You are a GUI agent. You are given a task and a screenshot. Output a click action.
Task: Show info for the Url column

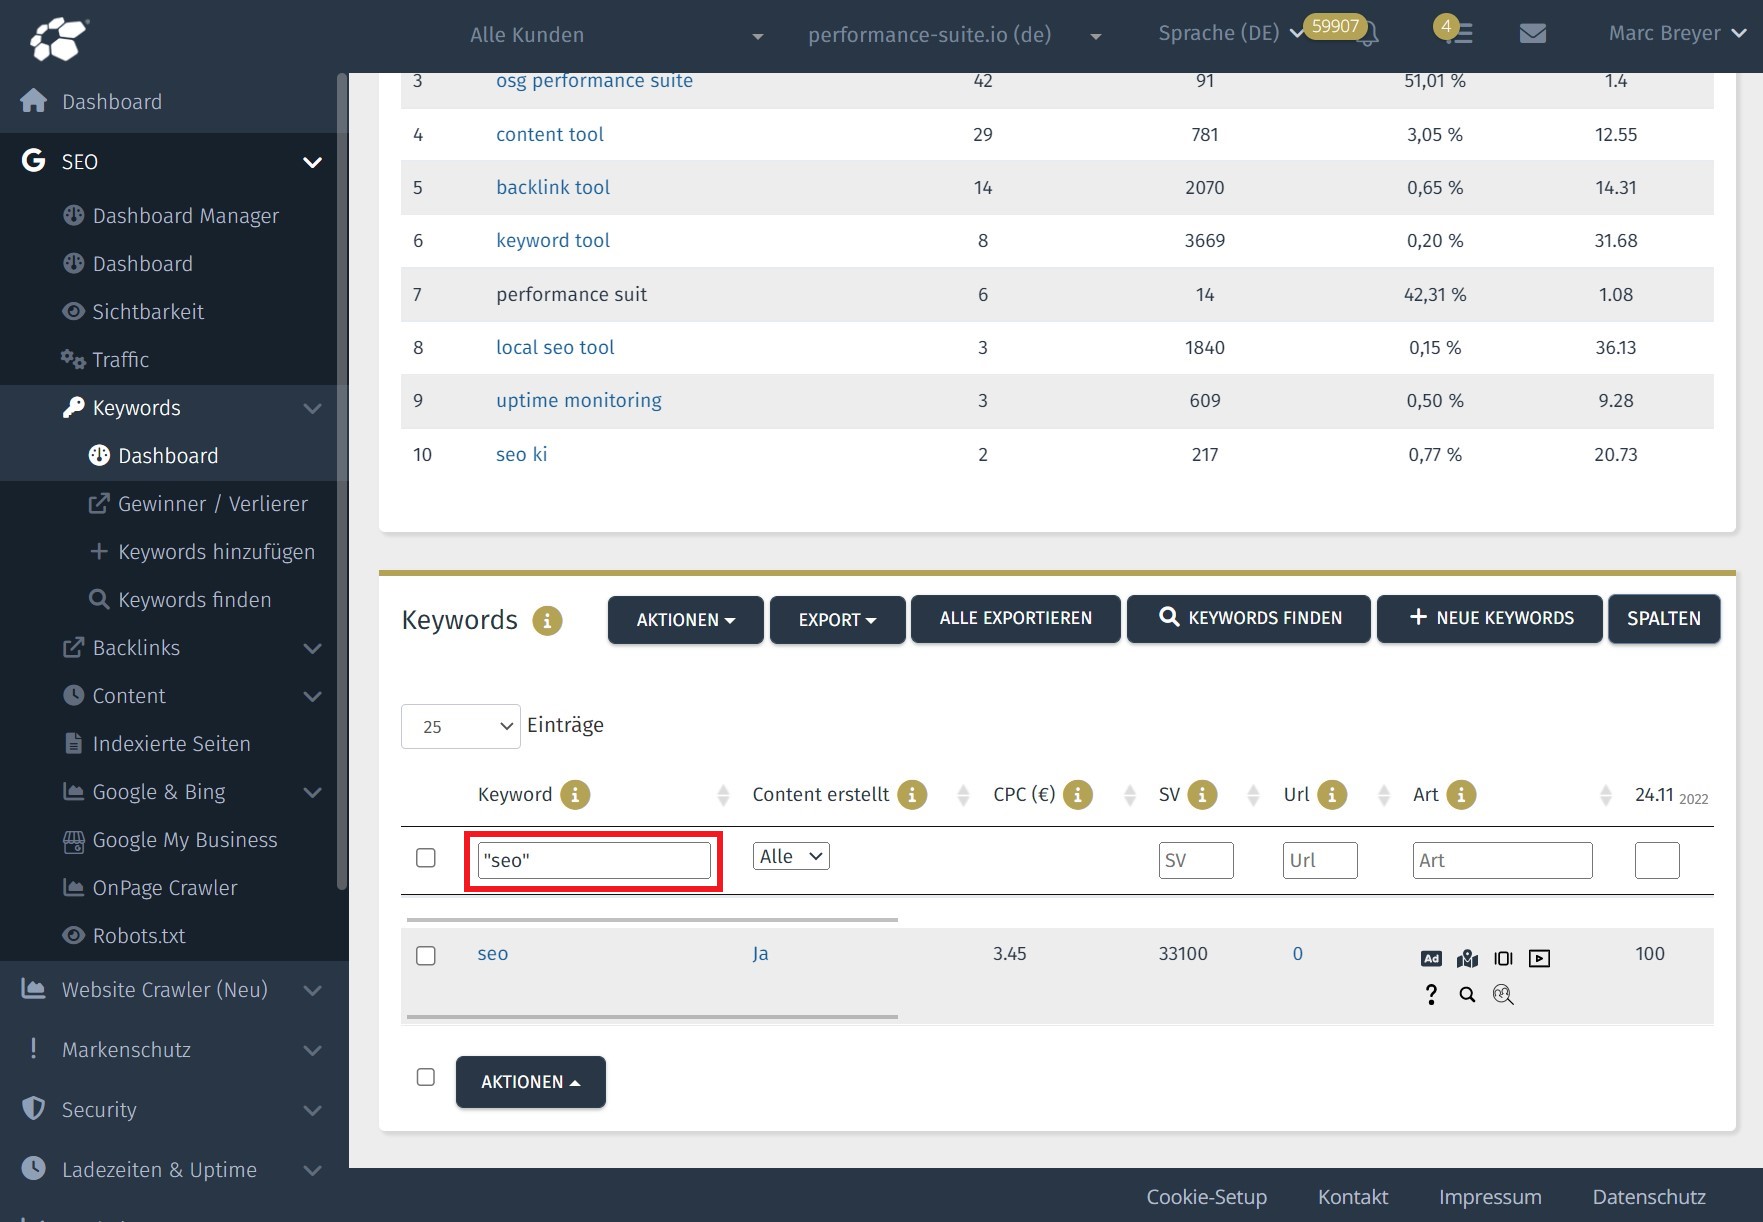pyautogui.click(x=1332, y=795)
